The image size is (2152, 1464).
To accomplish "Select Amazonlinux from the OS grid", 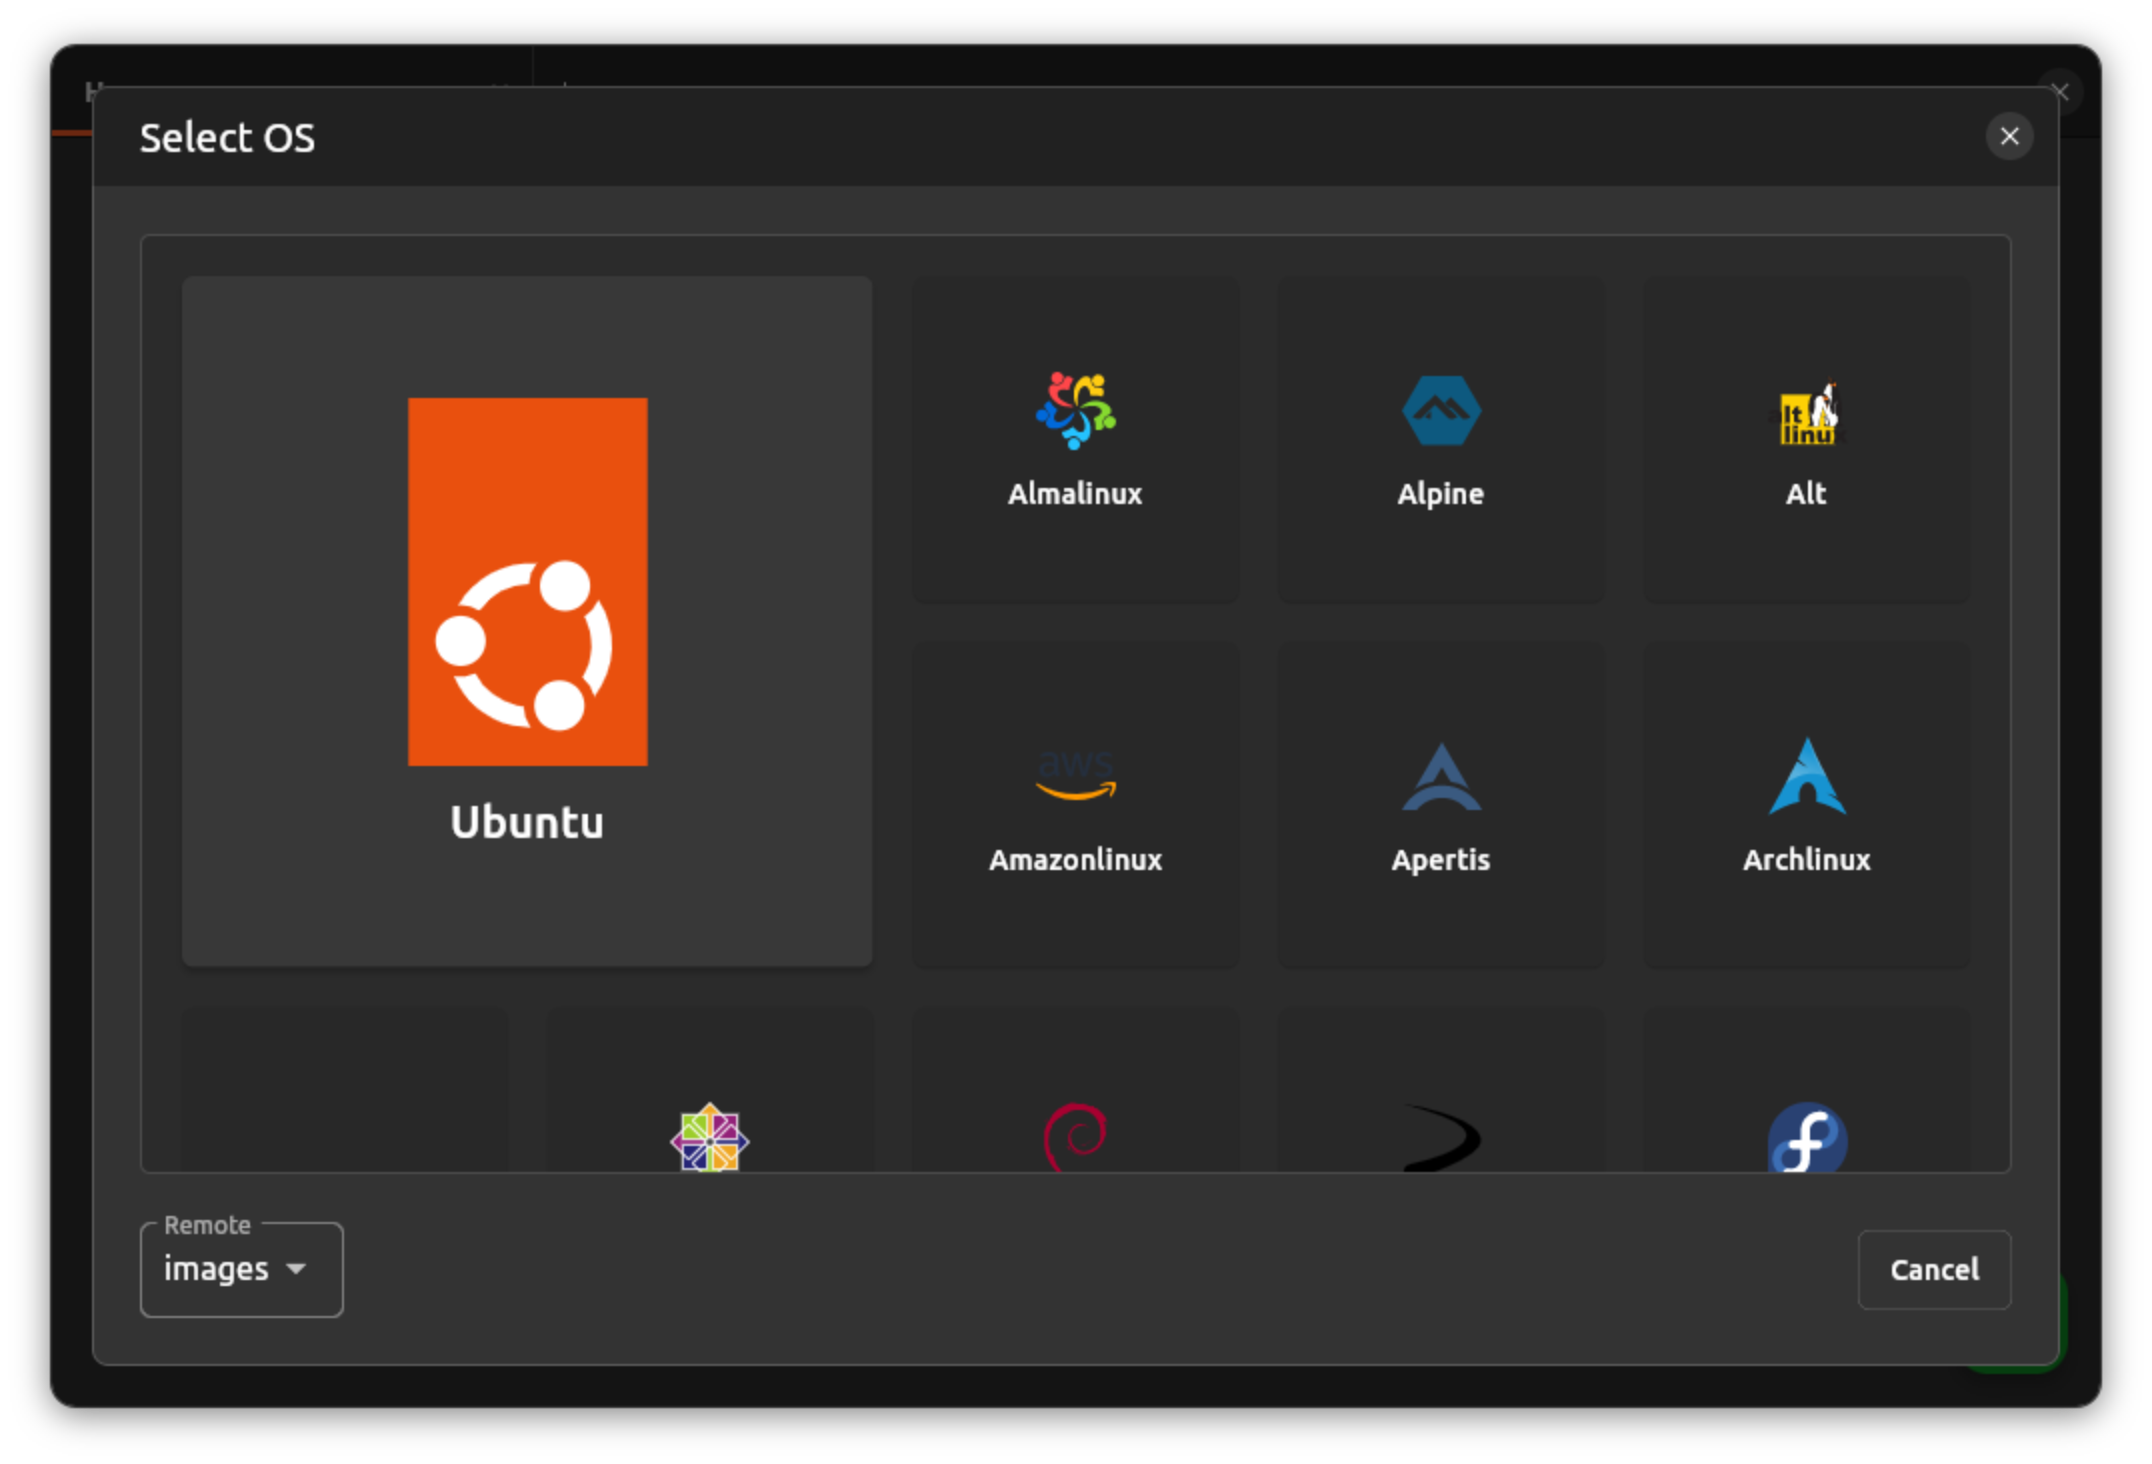I will 1074,803.
